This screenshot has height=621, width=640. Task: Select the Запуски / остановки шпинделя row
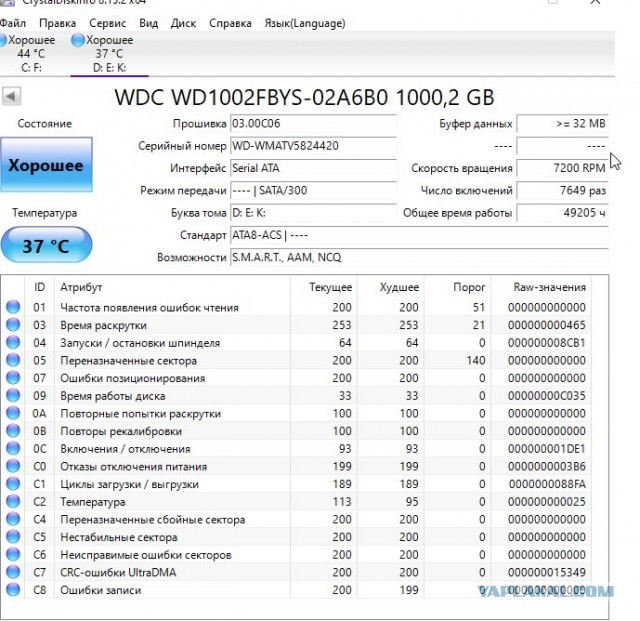click(296, 343)
